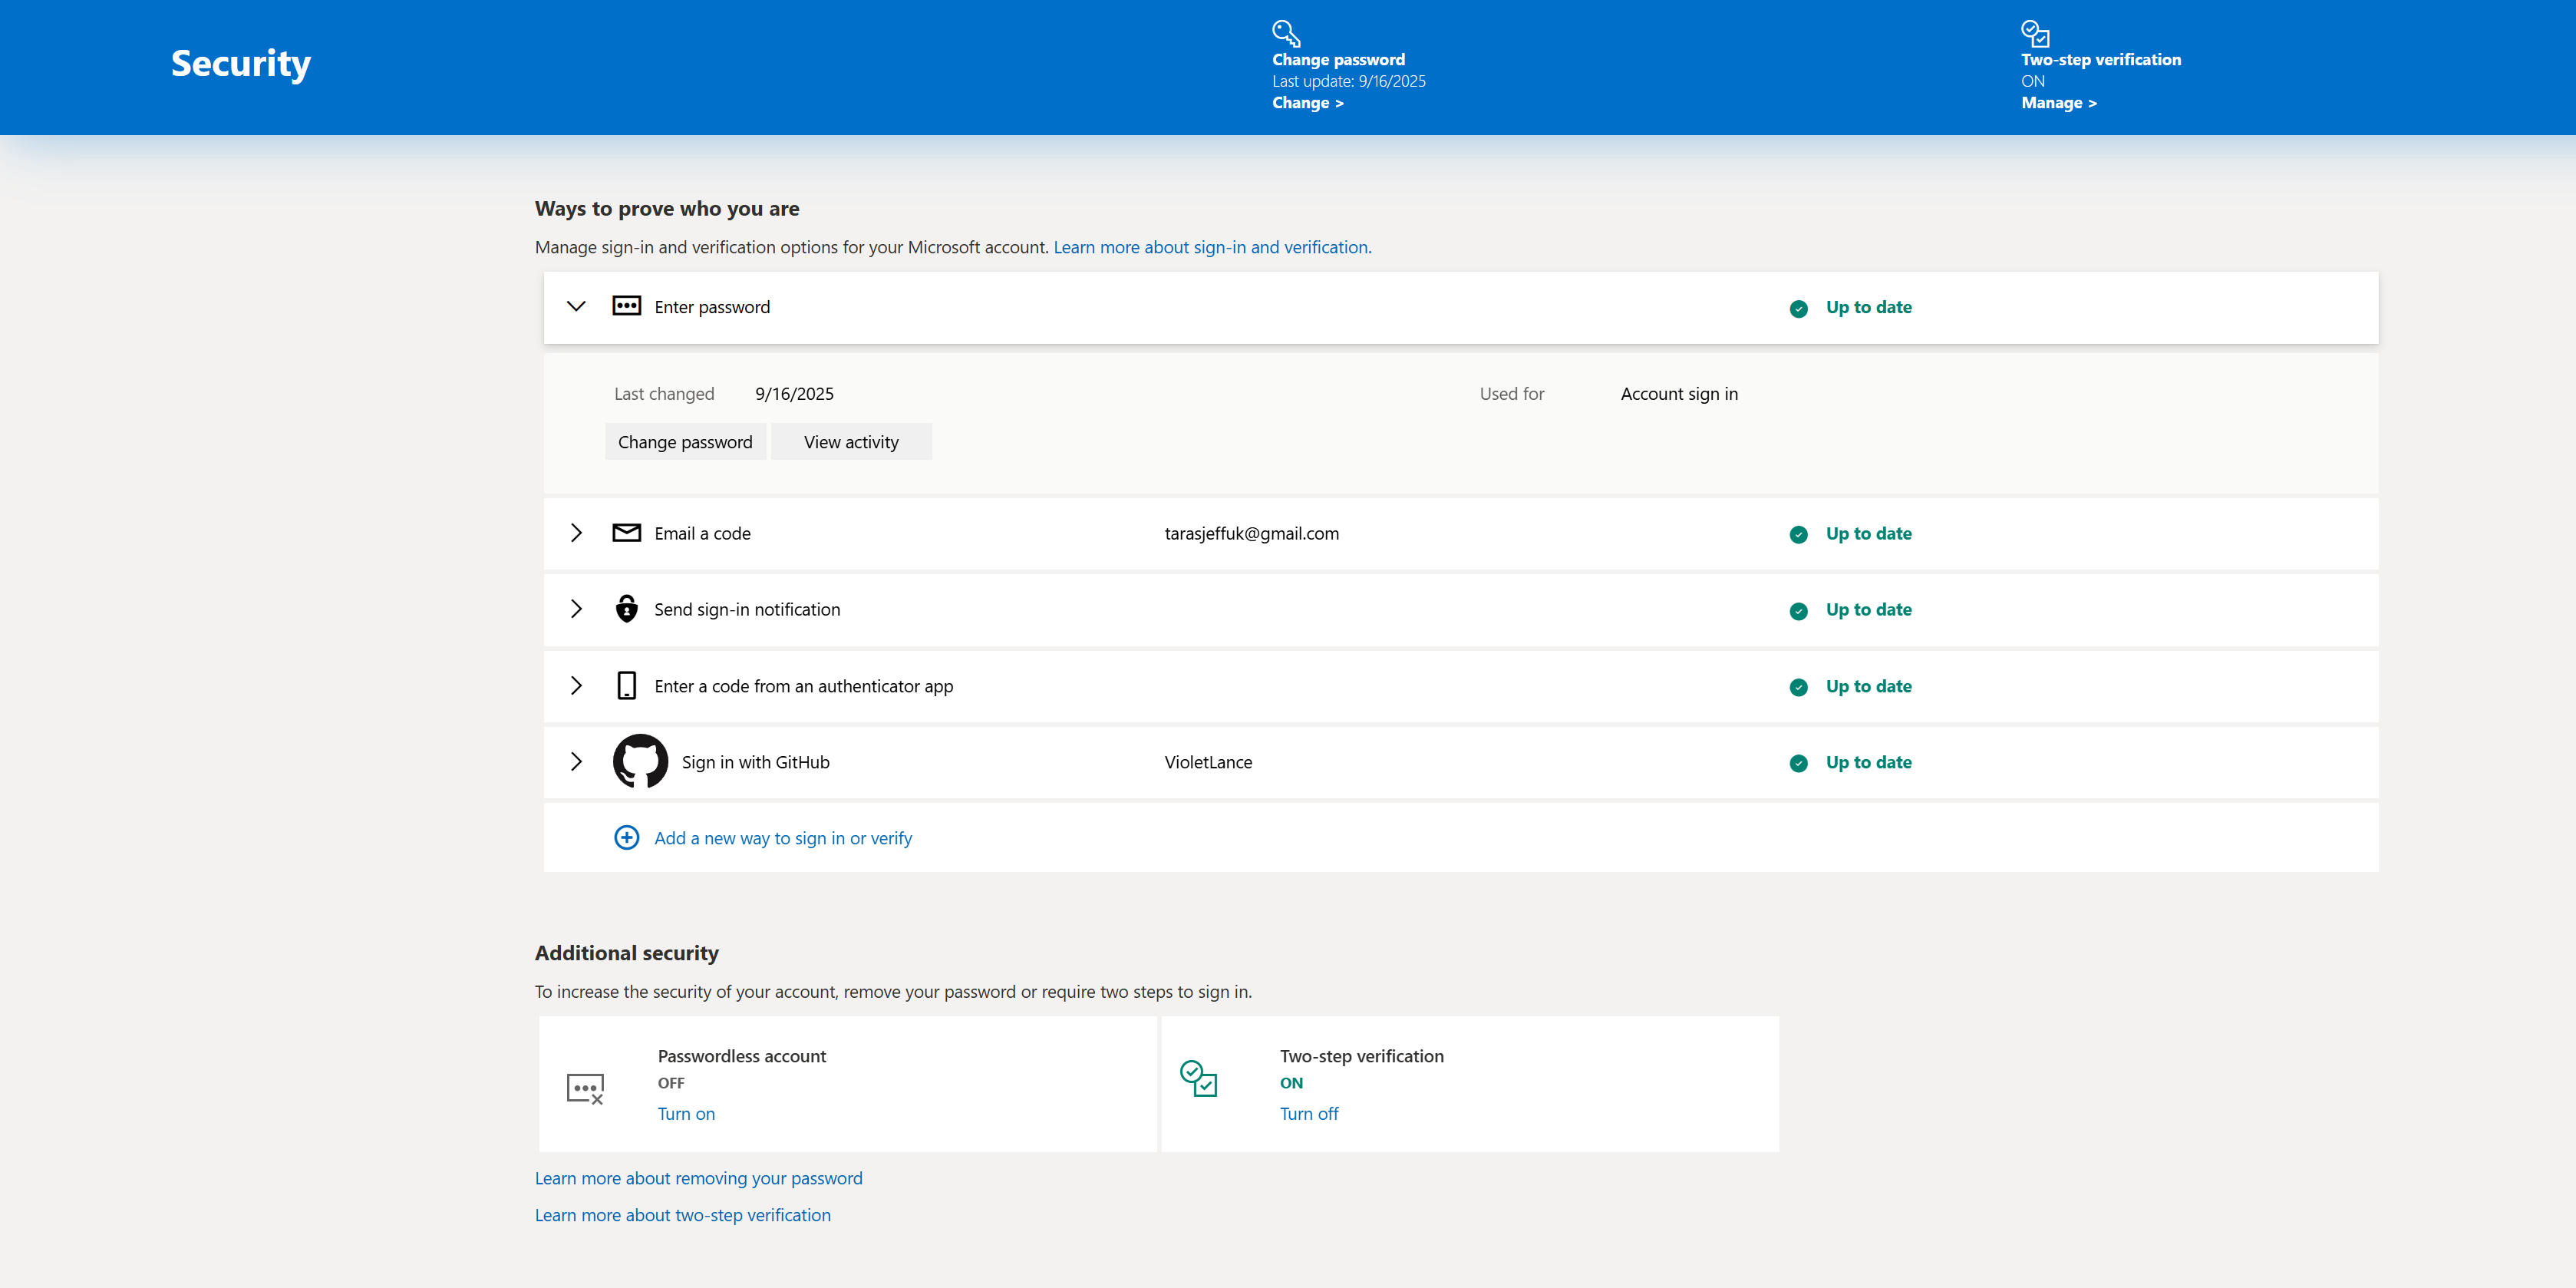Click the Passwordless account icon

coord(585,1088)
